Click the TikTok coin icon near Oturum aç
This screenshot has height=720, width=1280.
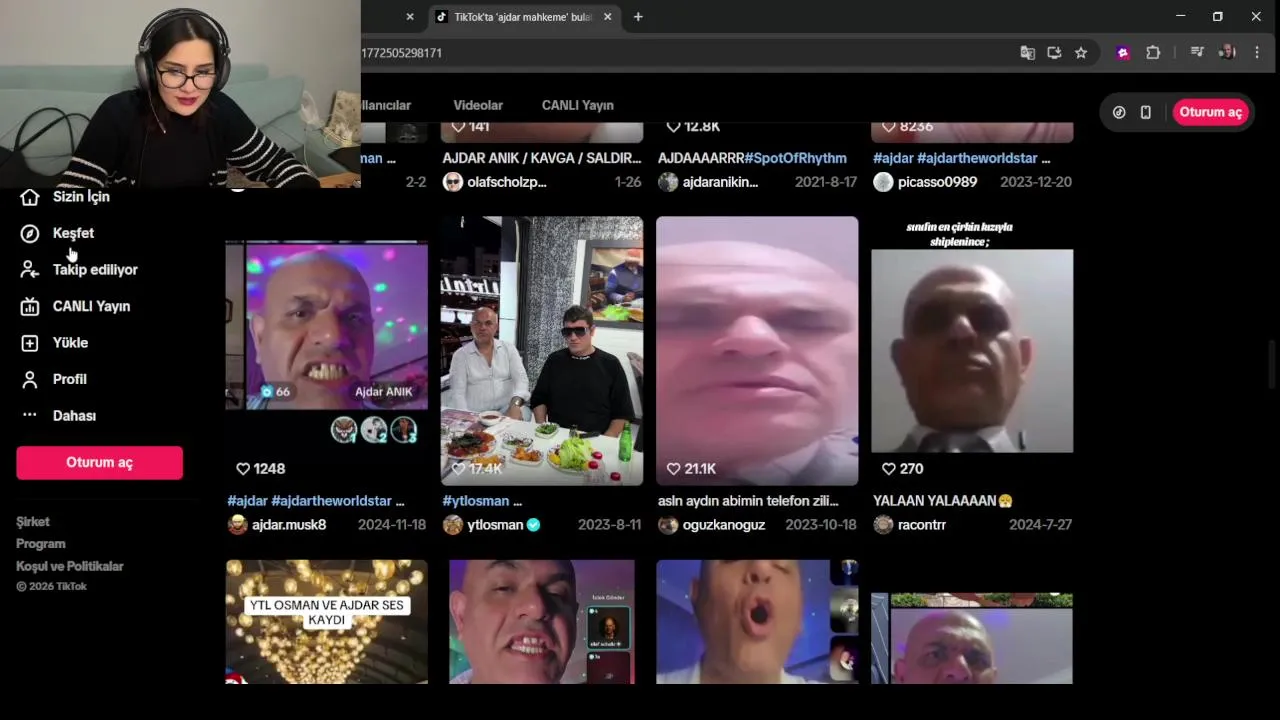1119,112
